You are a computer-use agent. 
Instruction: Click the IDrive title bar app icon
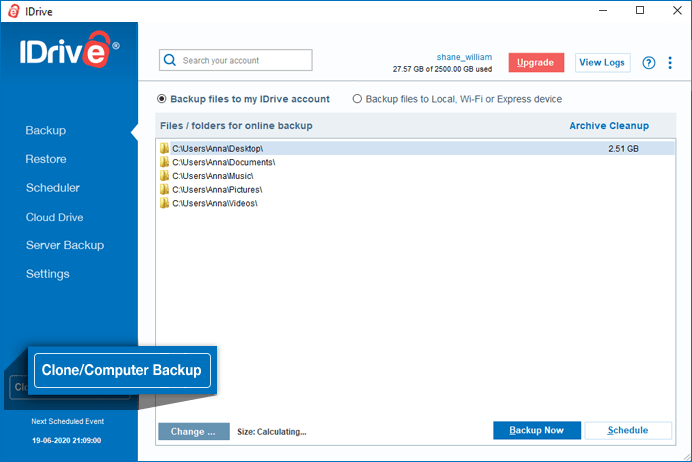[x=14, y=11]
